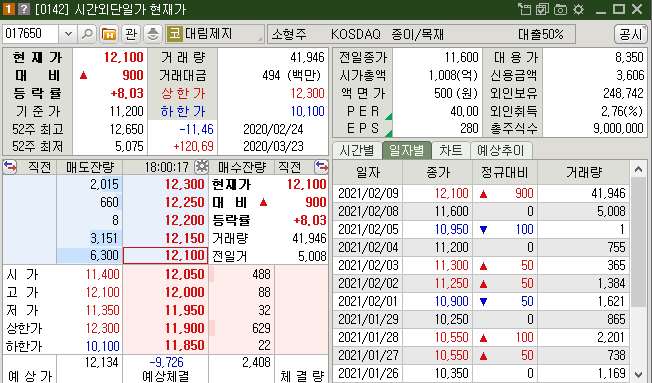Click the orange number 1 screen-group icon
The height and width of the screenshot is (383, 652).
point(9,9)
